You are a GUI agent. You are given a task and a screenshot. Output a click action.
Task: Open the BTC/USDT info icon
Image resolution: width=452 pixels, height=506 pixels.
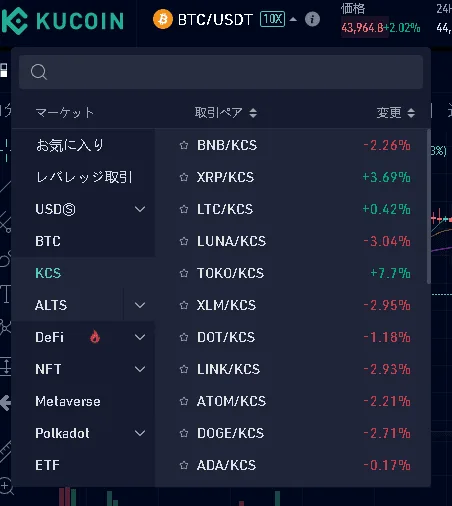point(312,19)
